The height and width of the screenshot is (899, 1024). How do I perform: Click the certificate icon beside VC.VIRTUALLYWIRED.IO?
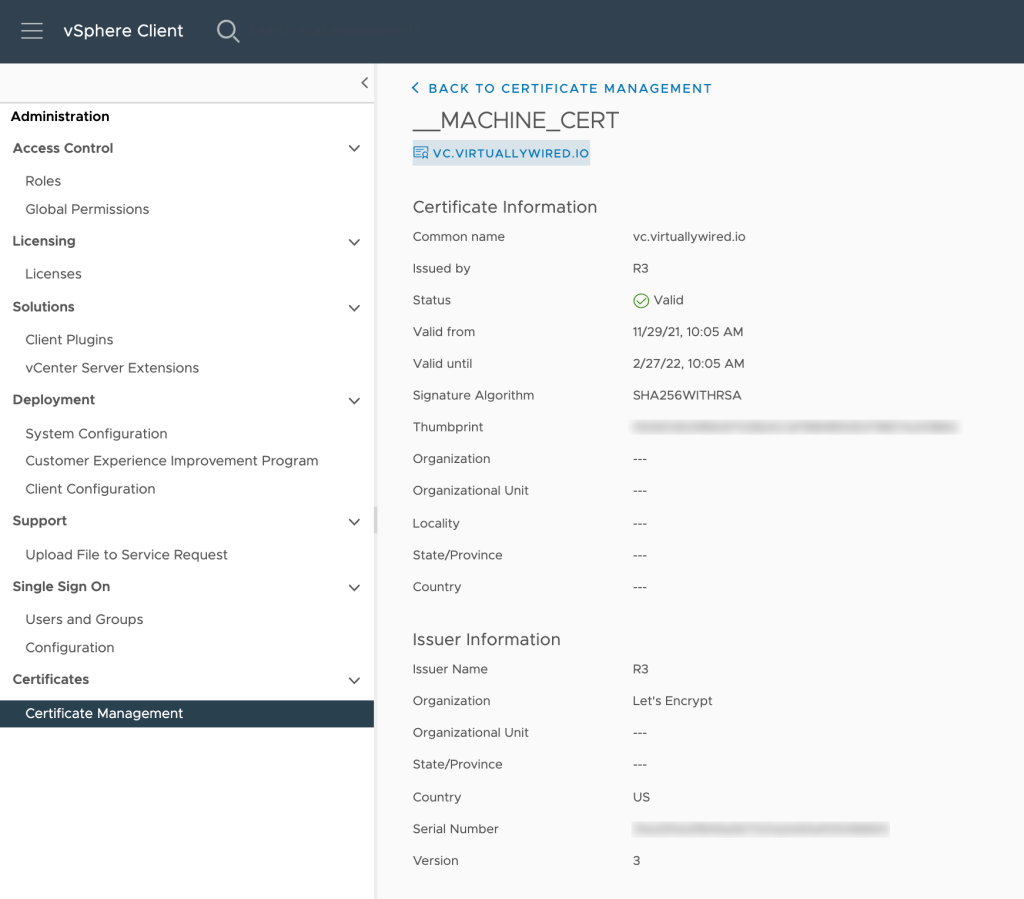coord(421,153)
